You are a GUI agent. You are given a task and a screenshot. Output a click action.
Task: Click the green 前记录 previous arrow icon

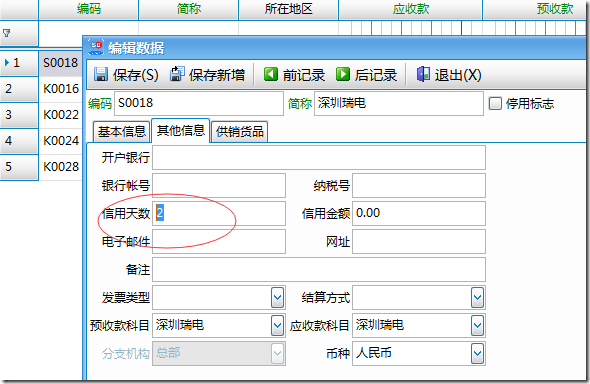pyautogui.click(x=271, y=74)
